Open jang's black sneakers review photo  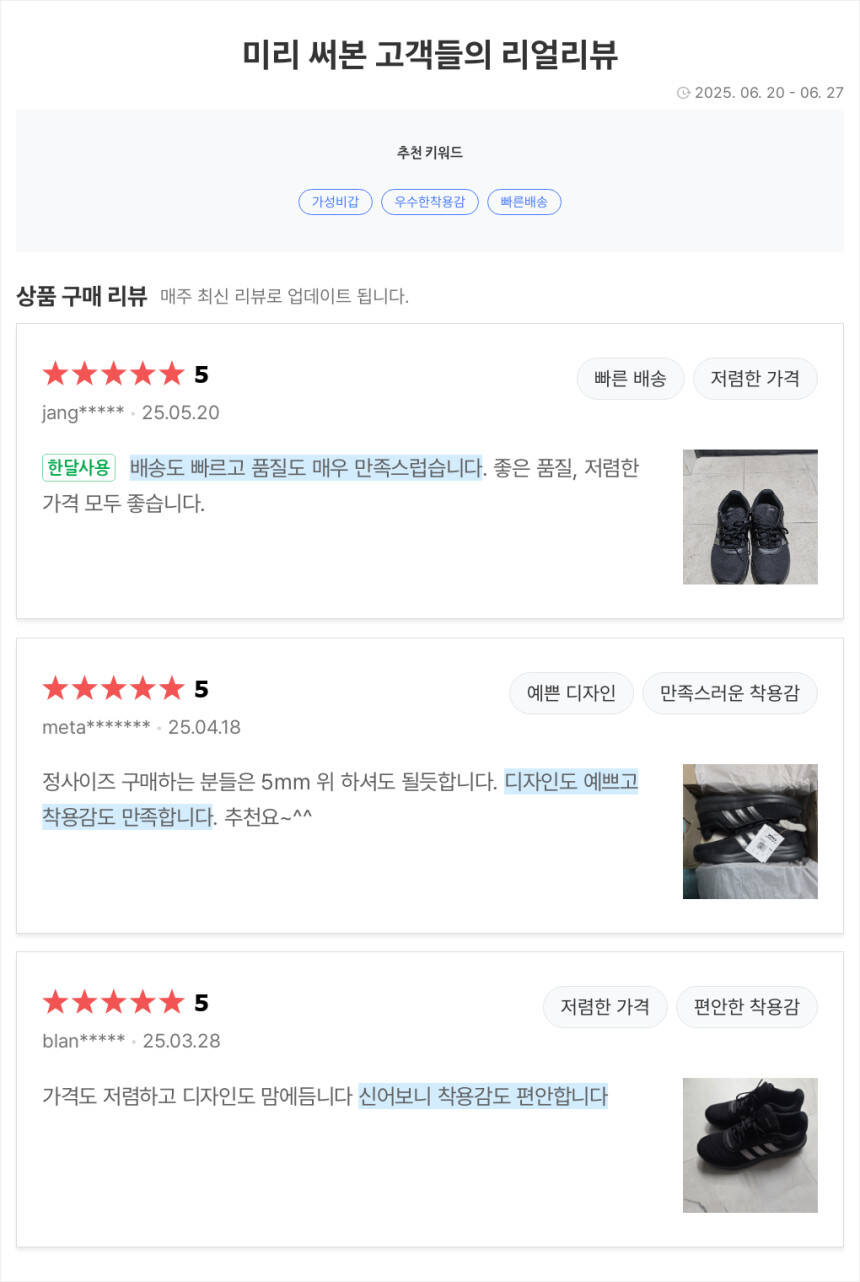[750, 517]
